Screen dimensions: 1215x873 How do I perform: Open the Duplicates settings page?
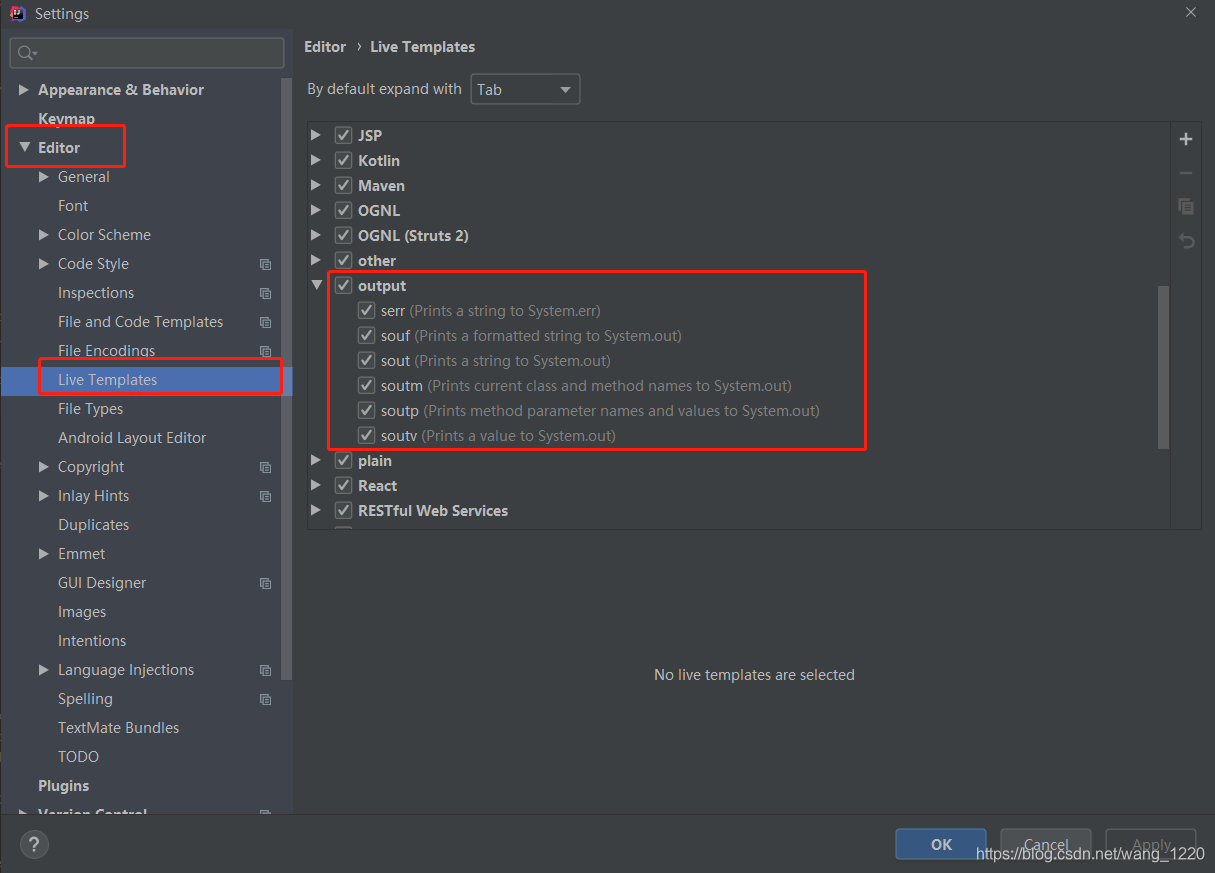pyautogui.click(x=93, y=525)
